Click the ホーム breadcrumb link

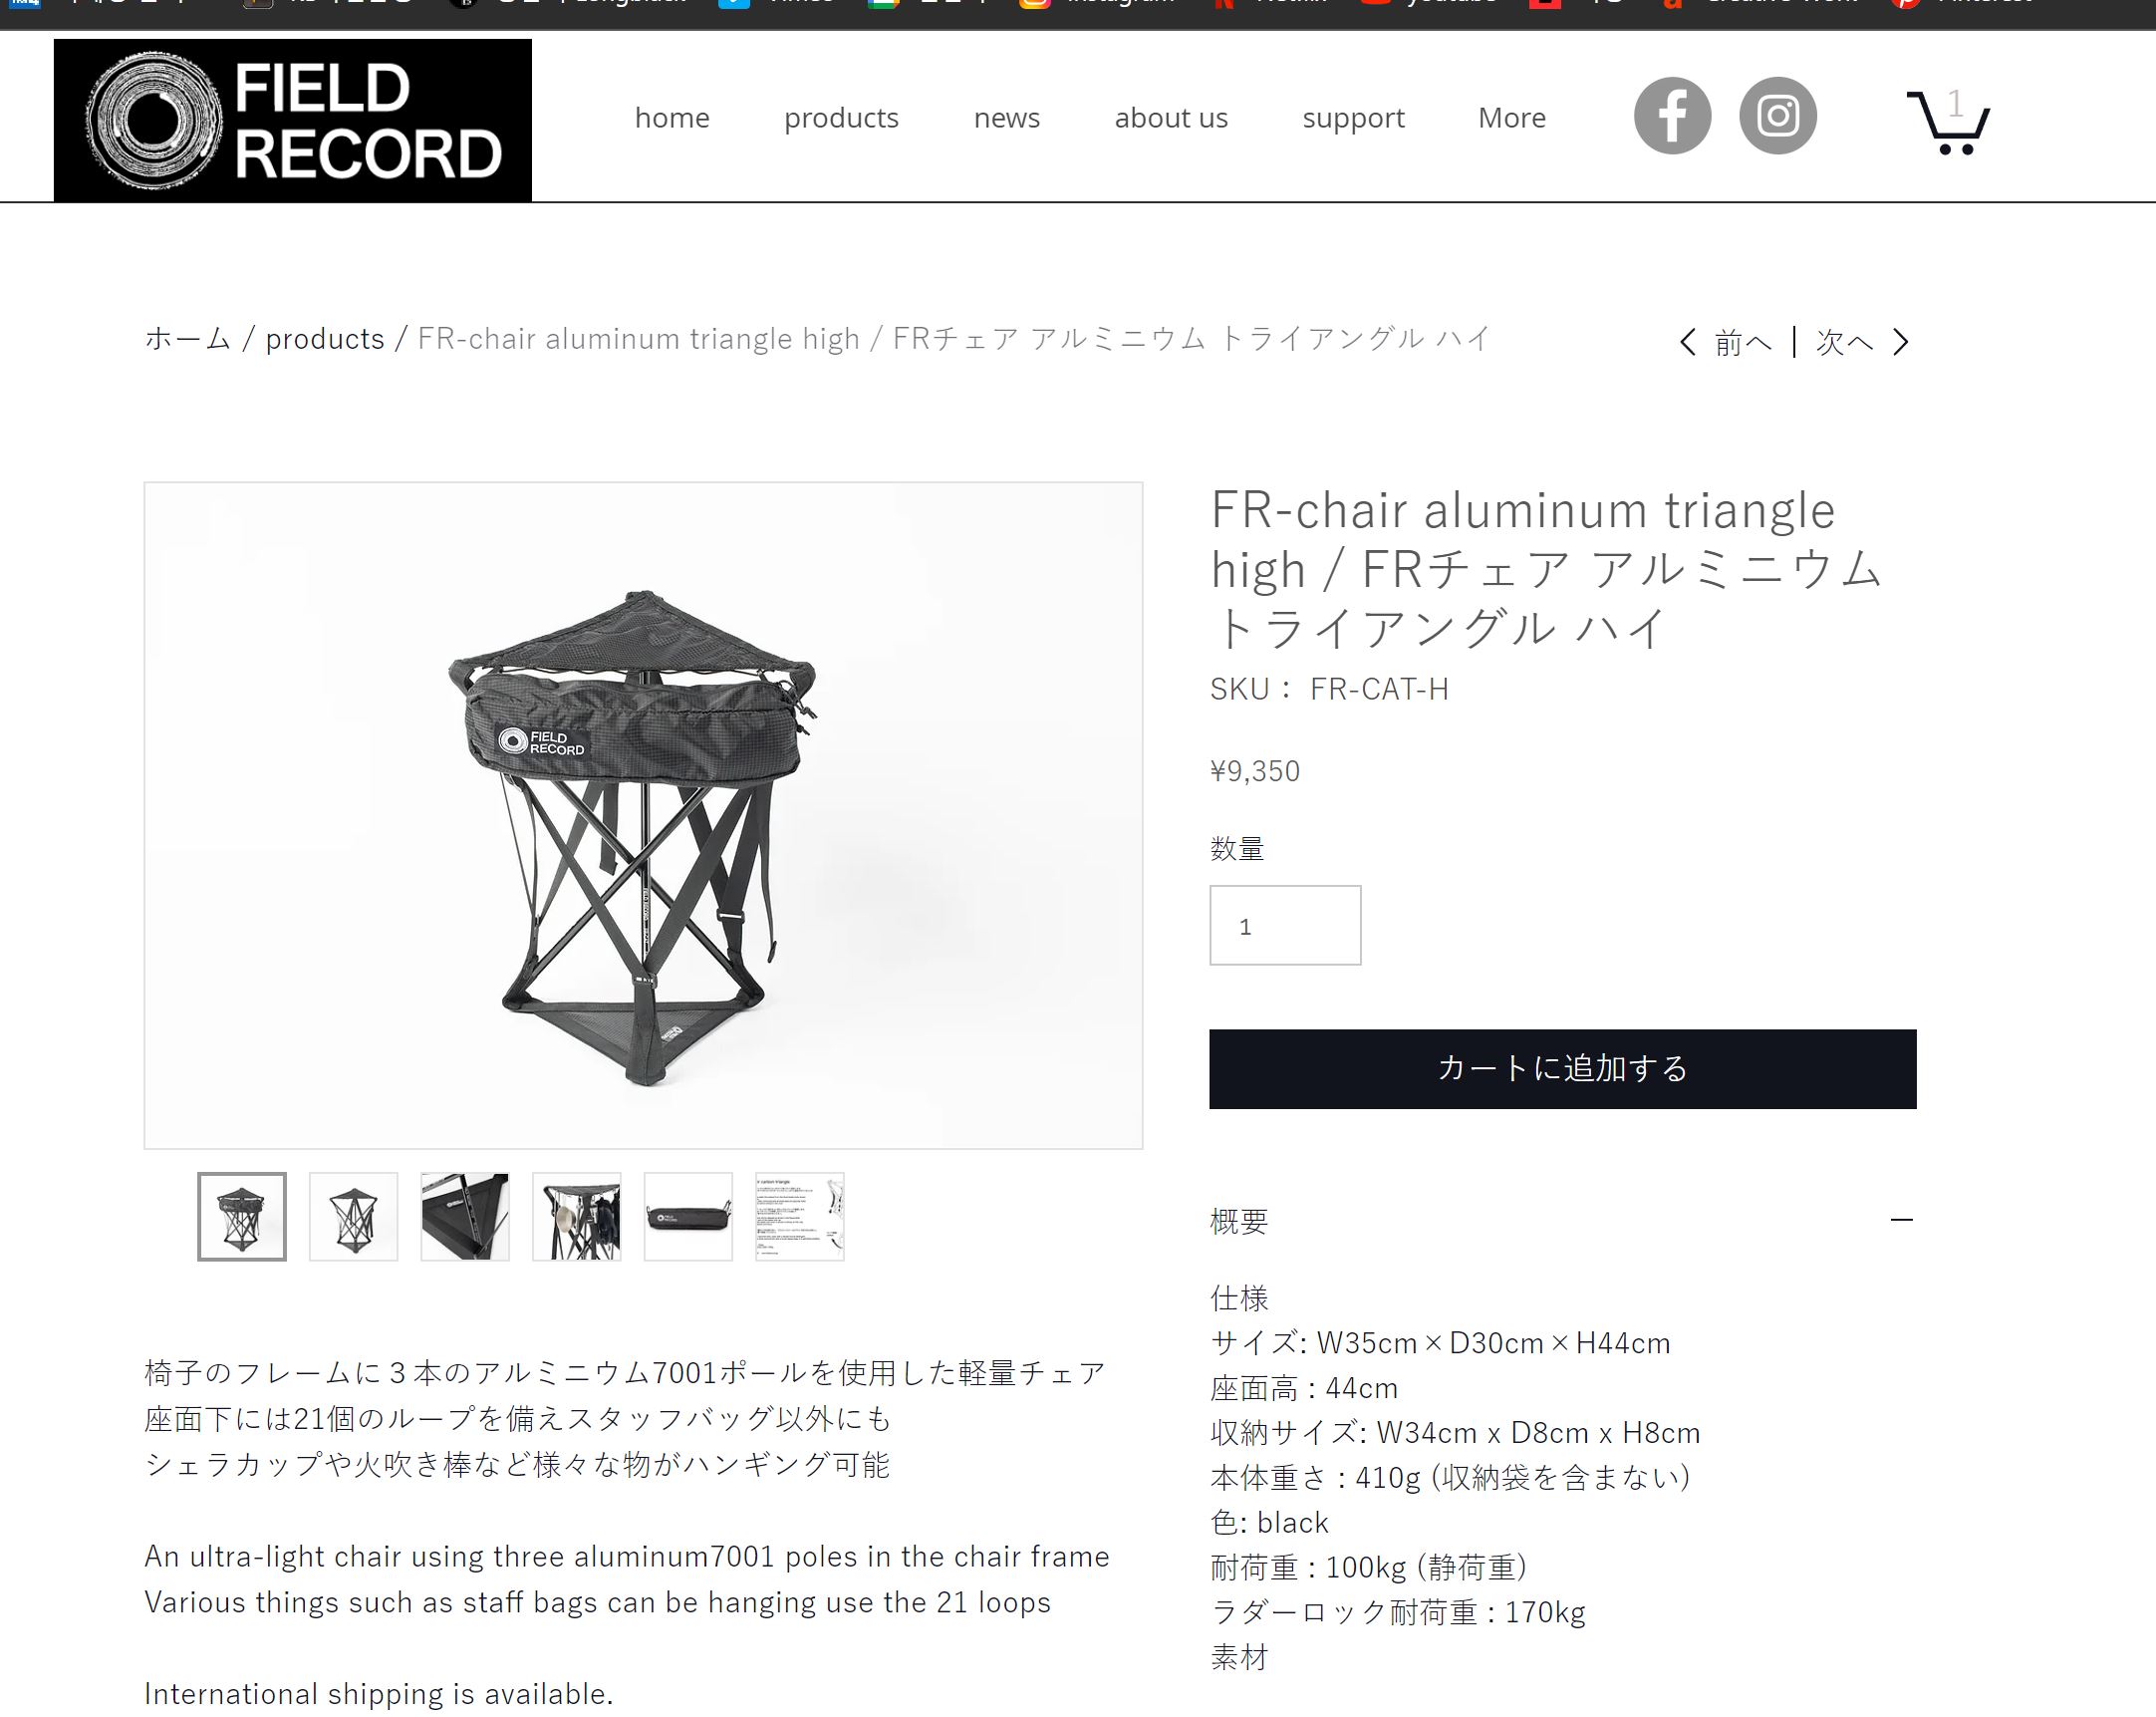(x=188, y=339)
